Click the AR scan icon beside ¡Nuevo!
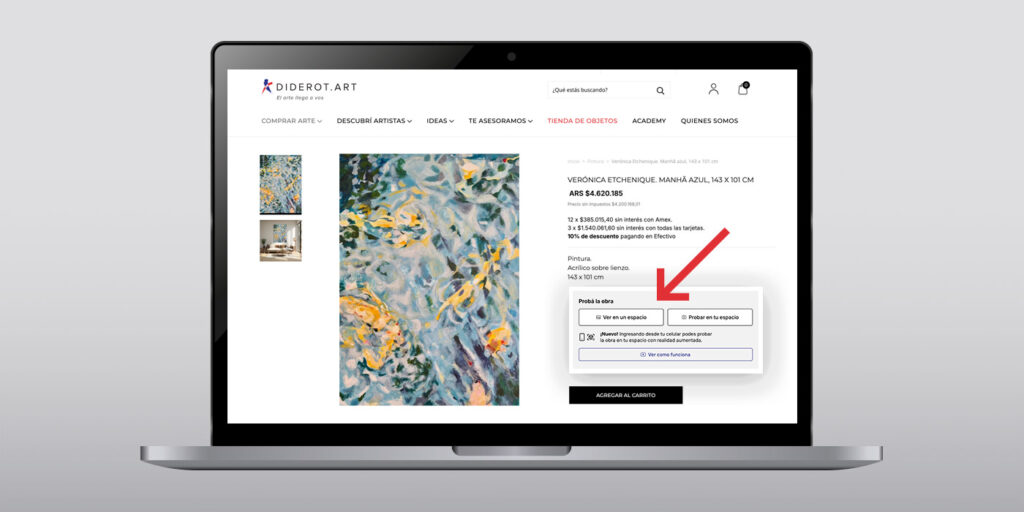1024x512 pixels. (591, 337)
